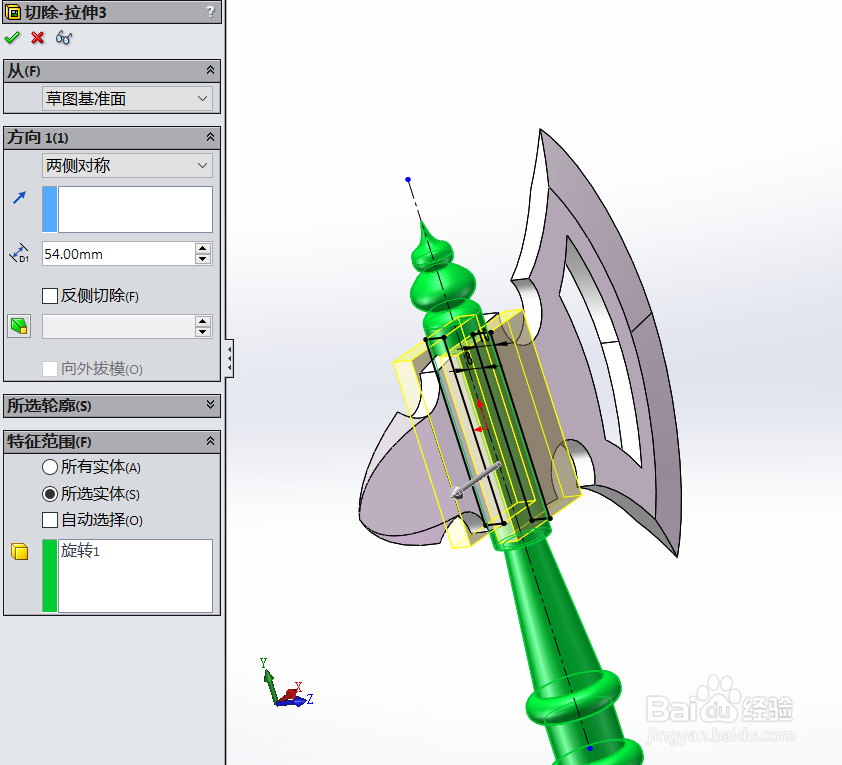Click the draft angle input field
The width and height of the screenshot is (842, 765).
click(x=119, y=326)
